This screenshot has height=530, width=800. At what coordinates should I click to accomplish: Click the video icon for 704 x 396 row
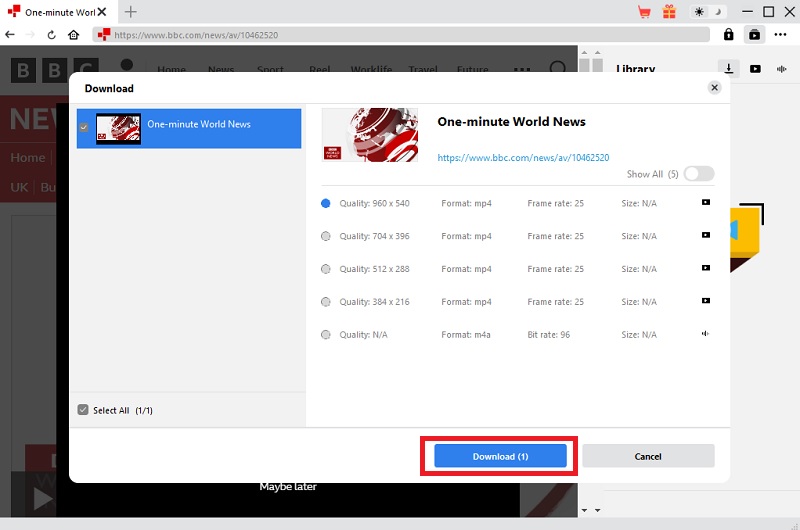click(x=706, y=235)
